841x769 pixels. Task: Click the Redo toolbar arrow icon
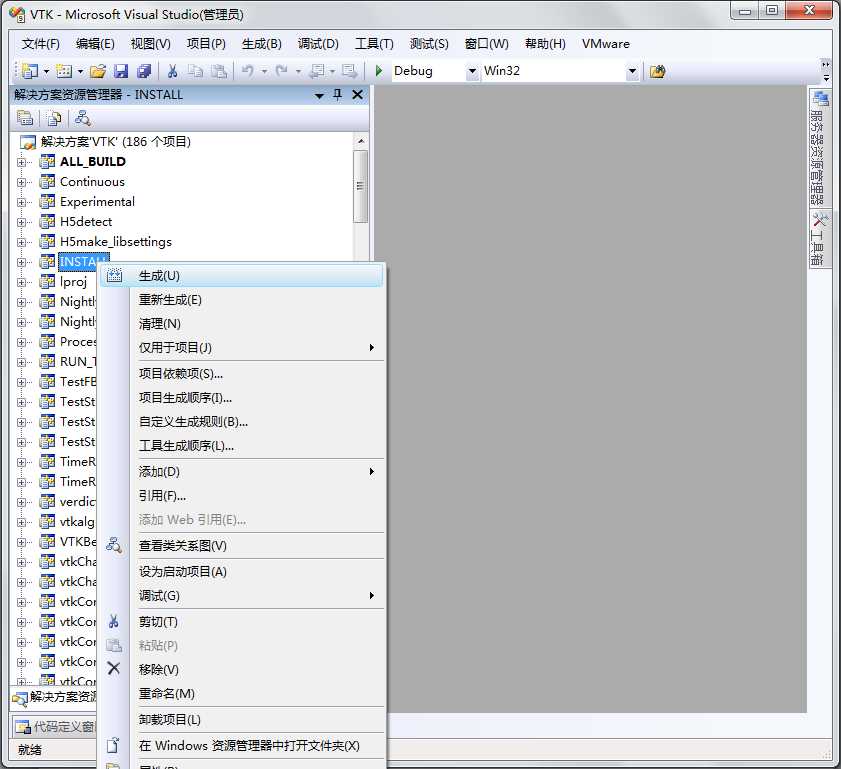click(x=282, y=71)
